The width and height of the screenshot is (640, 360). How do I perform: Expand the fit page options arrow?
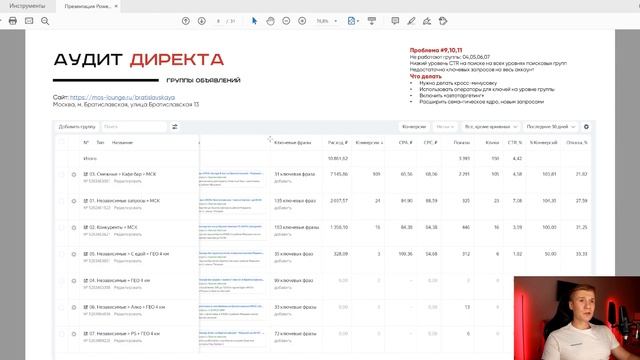pos(358,21)
